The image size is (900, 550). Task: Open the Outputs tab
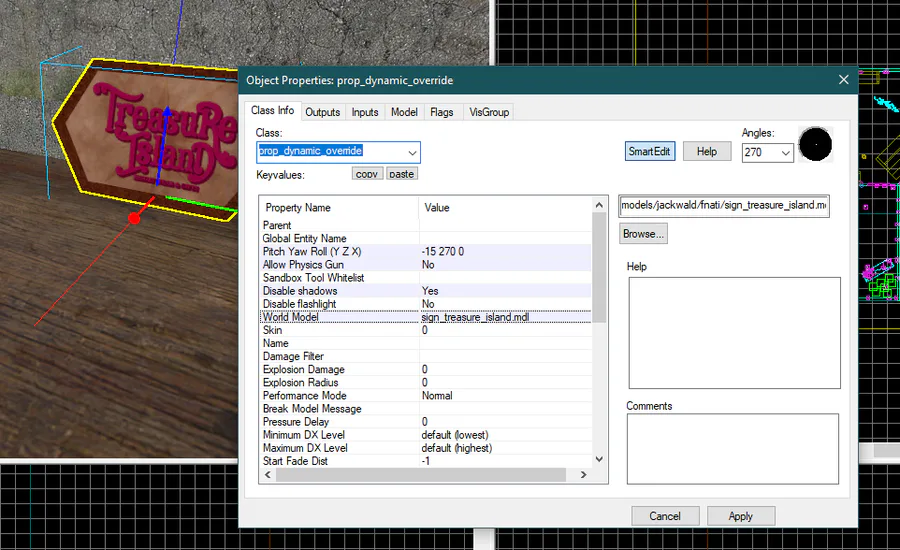(x=323, y=113)
